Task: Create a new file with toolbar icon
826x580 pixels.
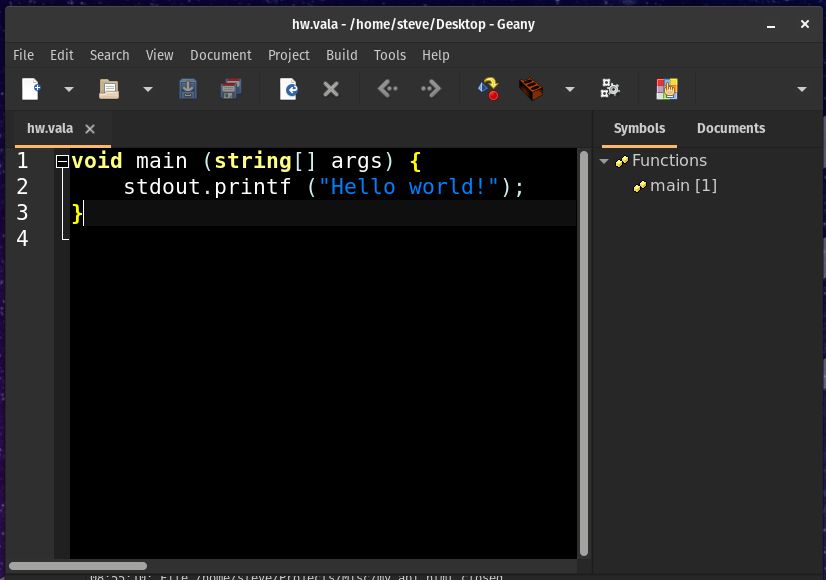Action: tap(31, 89)
